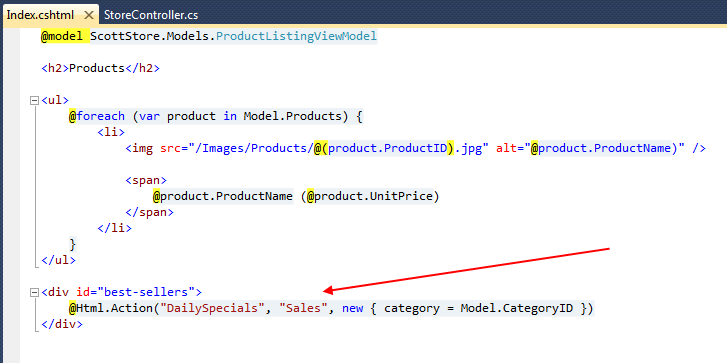Viewport: 727px width, 363px height.
Task: Collapse the best-sellers div region
Action: coord(34,293)
